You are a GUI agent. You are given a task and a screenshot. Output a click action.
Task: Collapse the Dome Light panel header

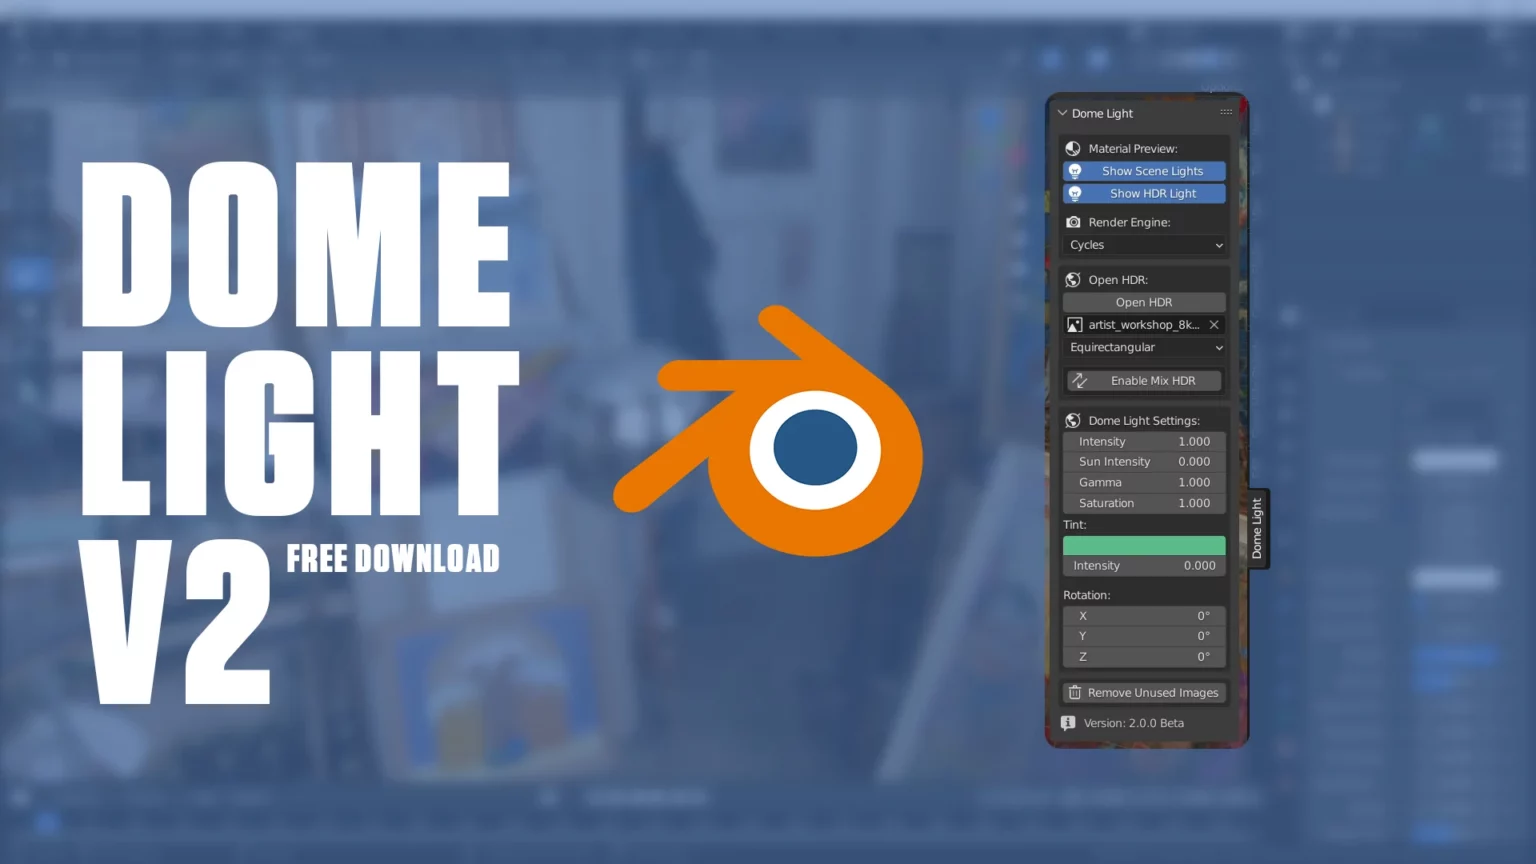[1062, 114]
